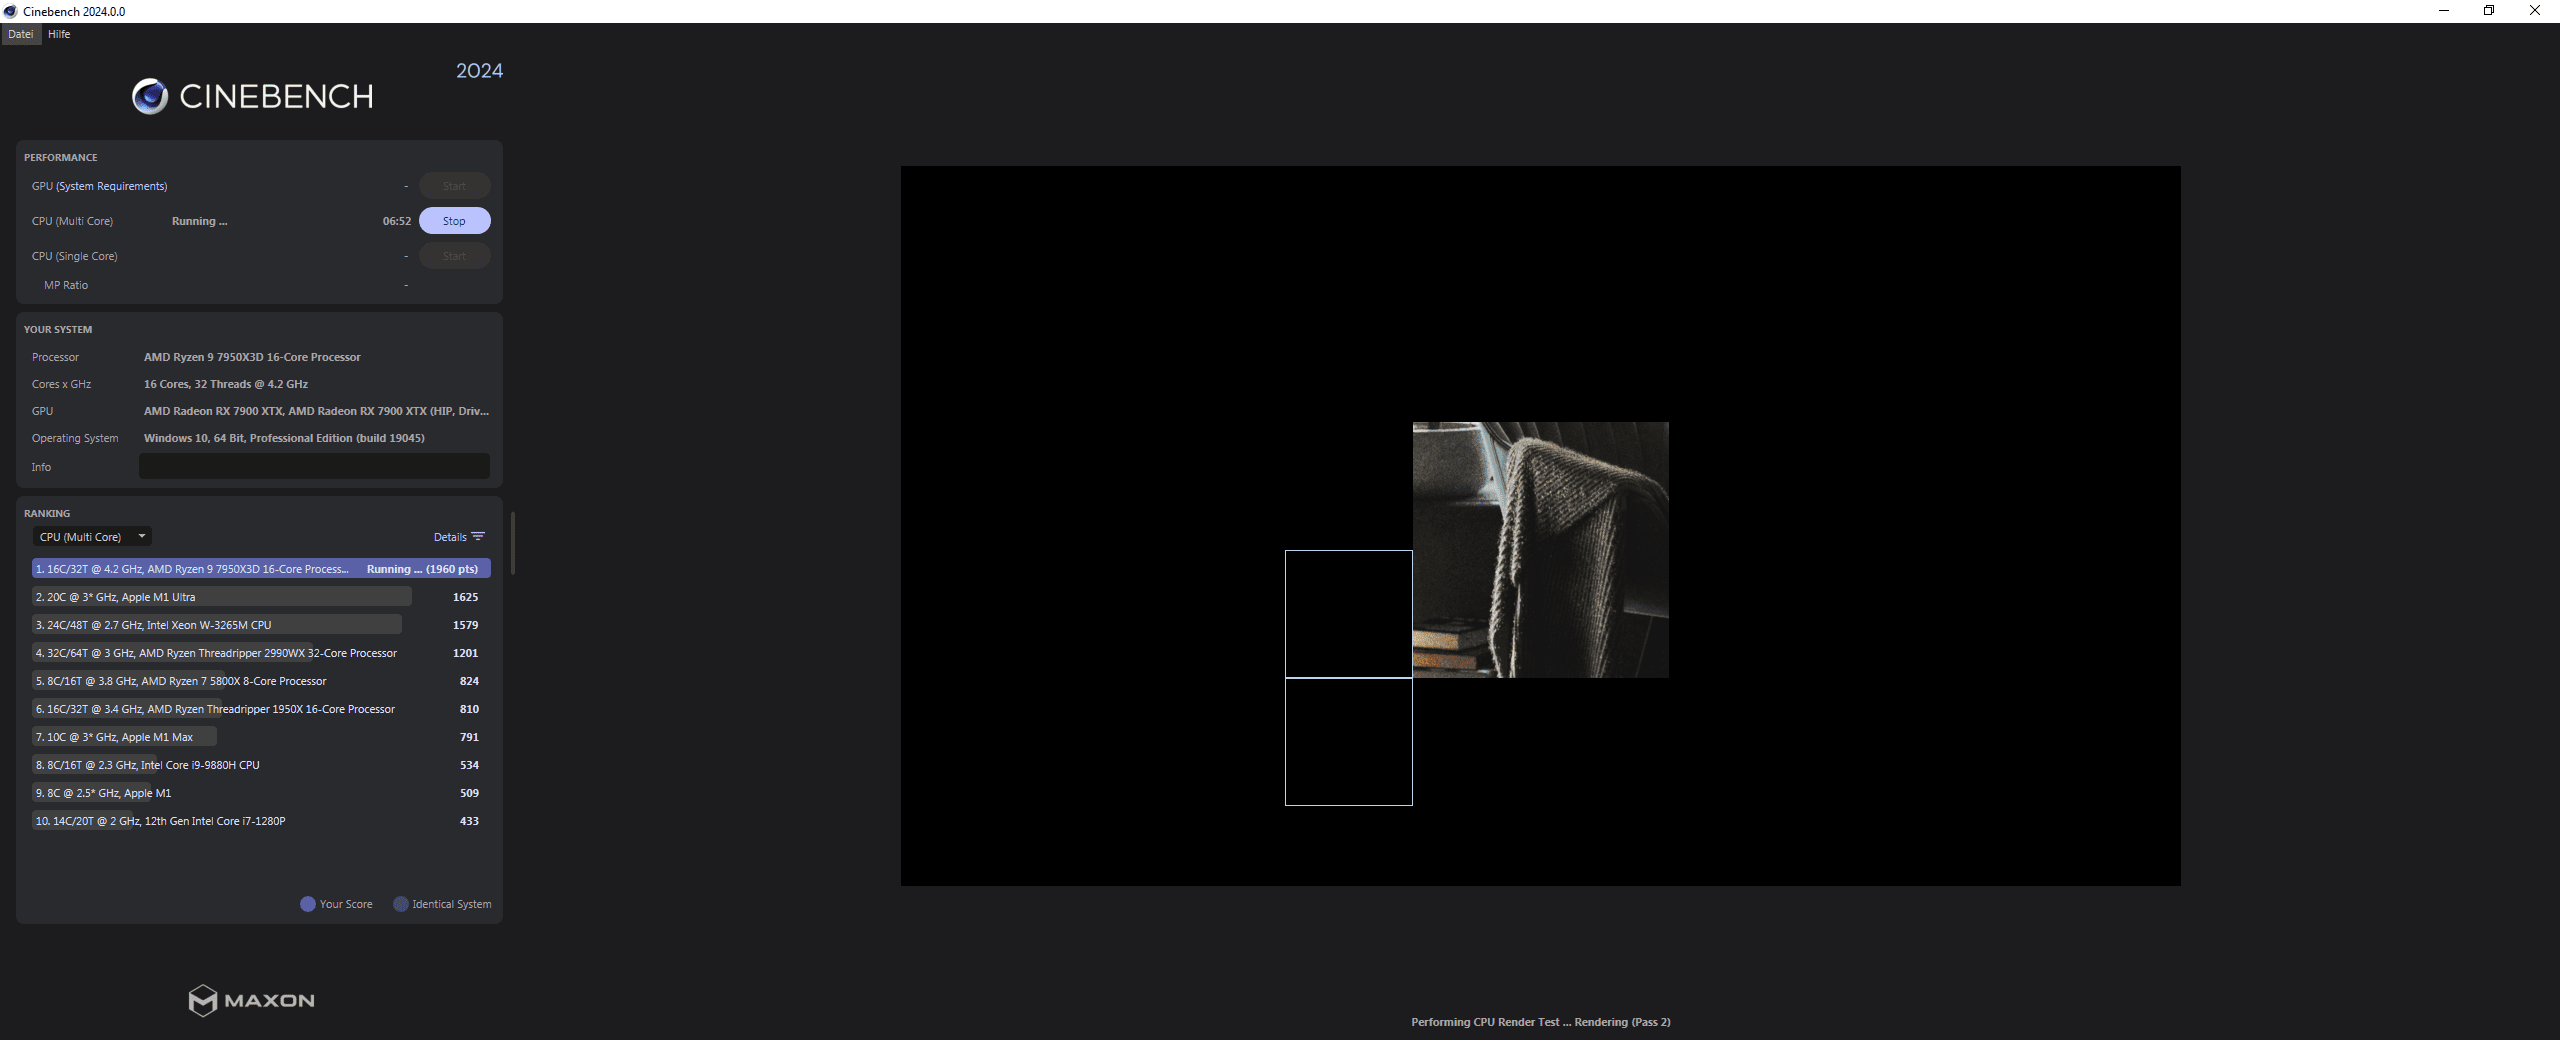The image size is (2560, 1040).
Task: Click the '16 Cores, 32 Threads @ 4.2 GHz' value
Action: pyautogui.click(x=226, y=384)
